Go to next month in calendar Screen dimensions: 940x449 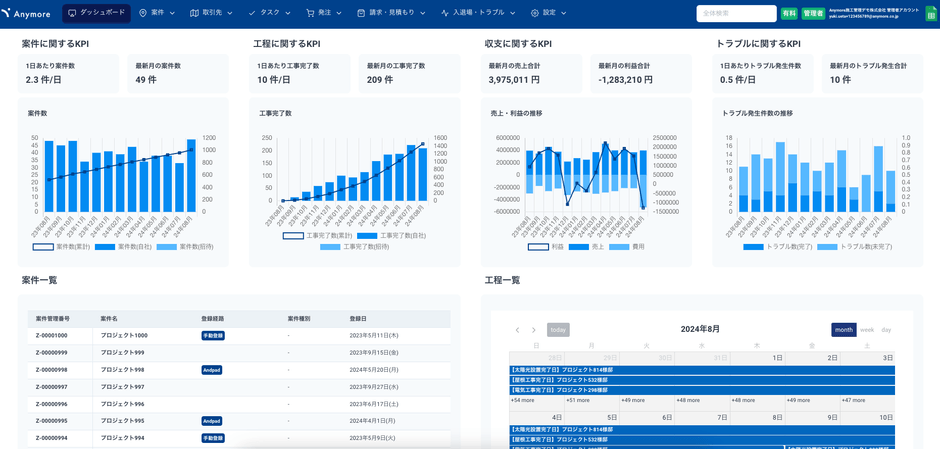[534, 330]
